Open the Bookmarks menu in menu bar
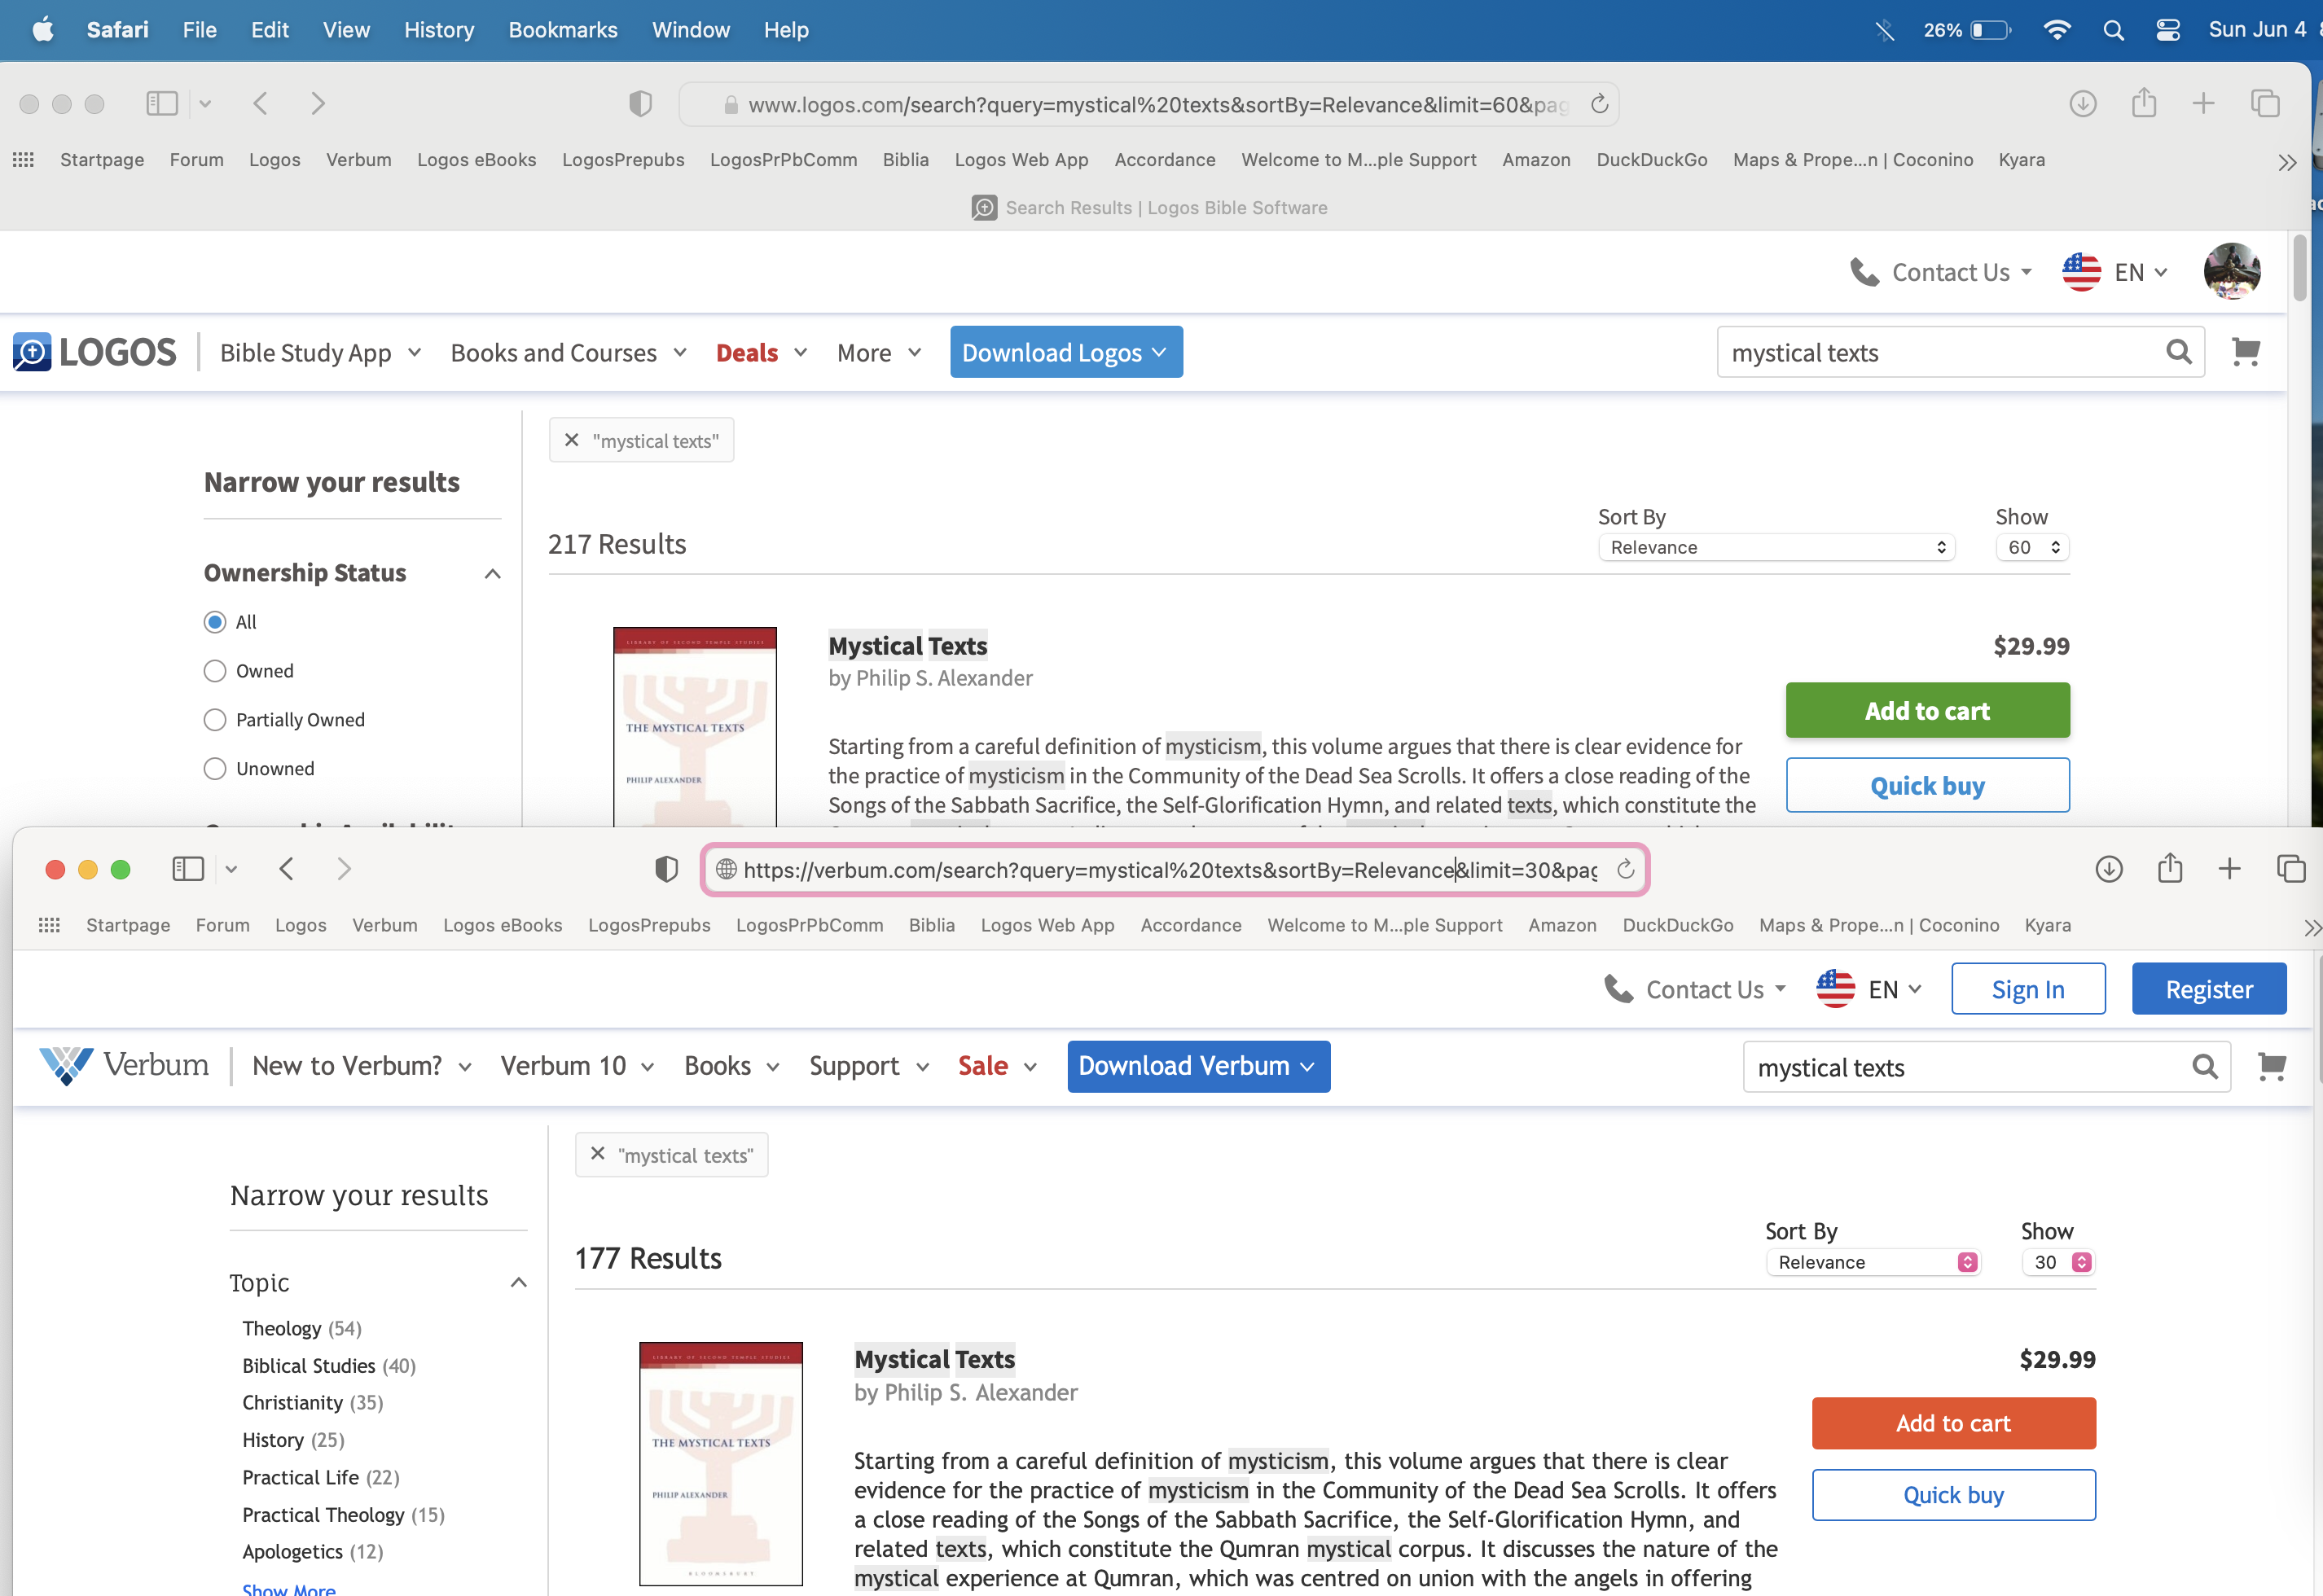 562,30
